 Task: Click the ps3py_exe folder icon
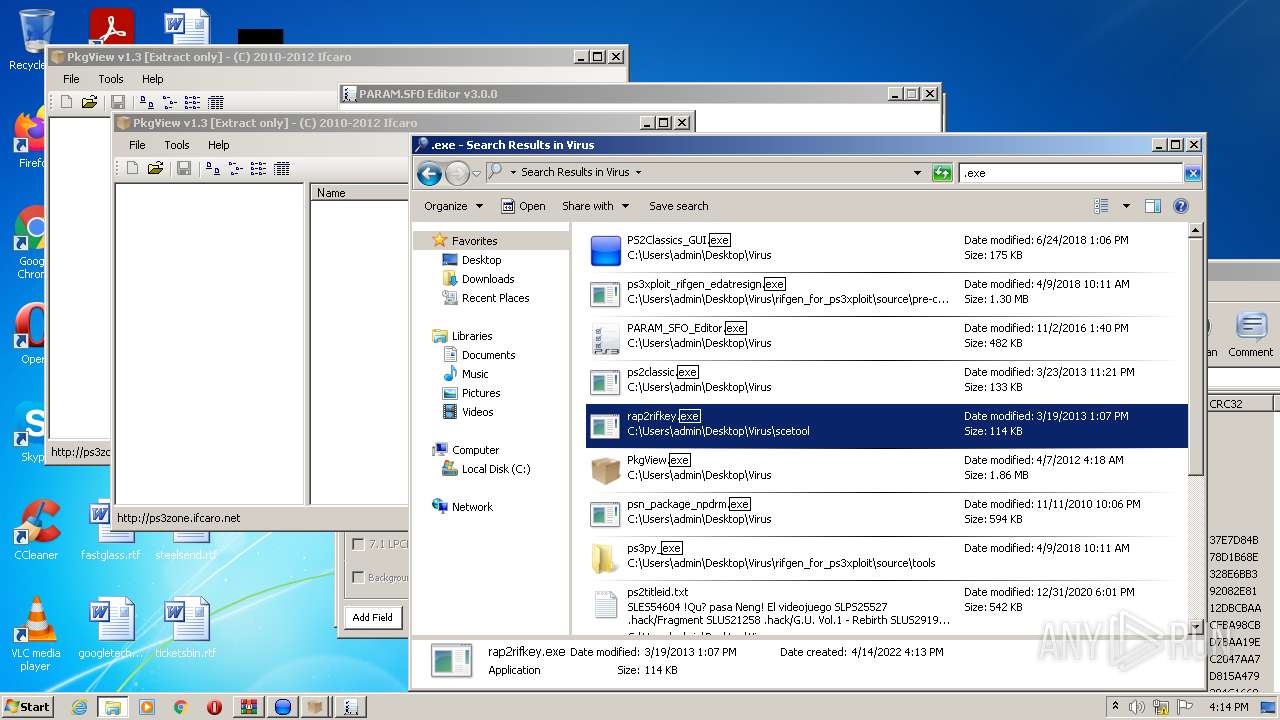(604, 558)
